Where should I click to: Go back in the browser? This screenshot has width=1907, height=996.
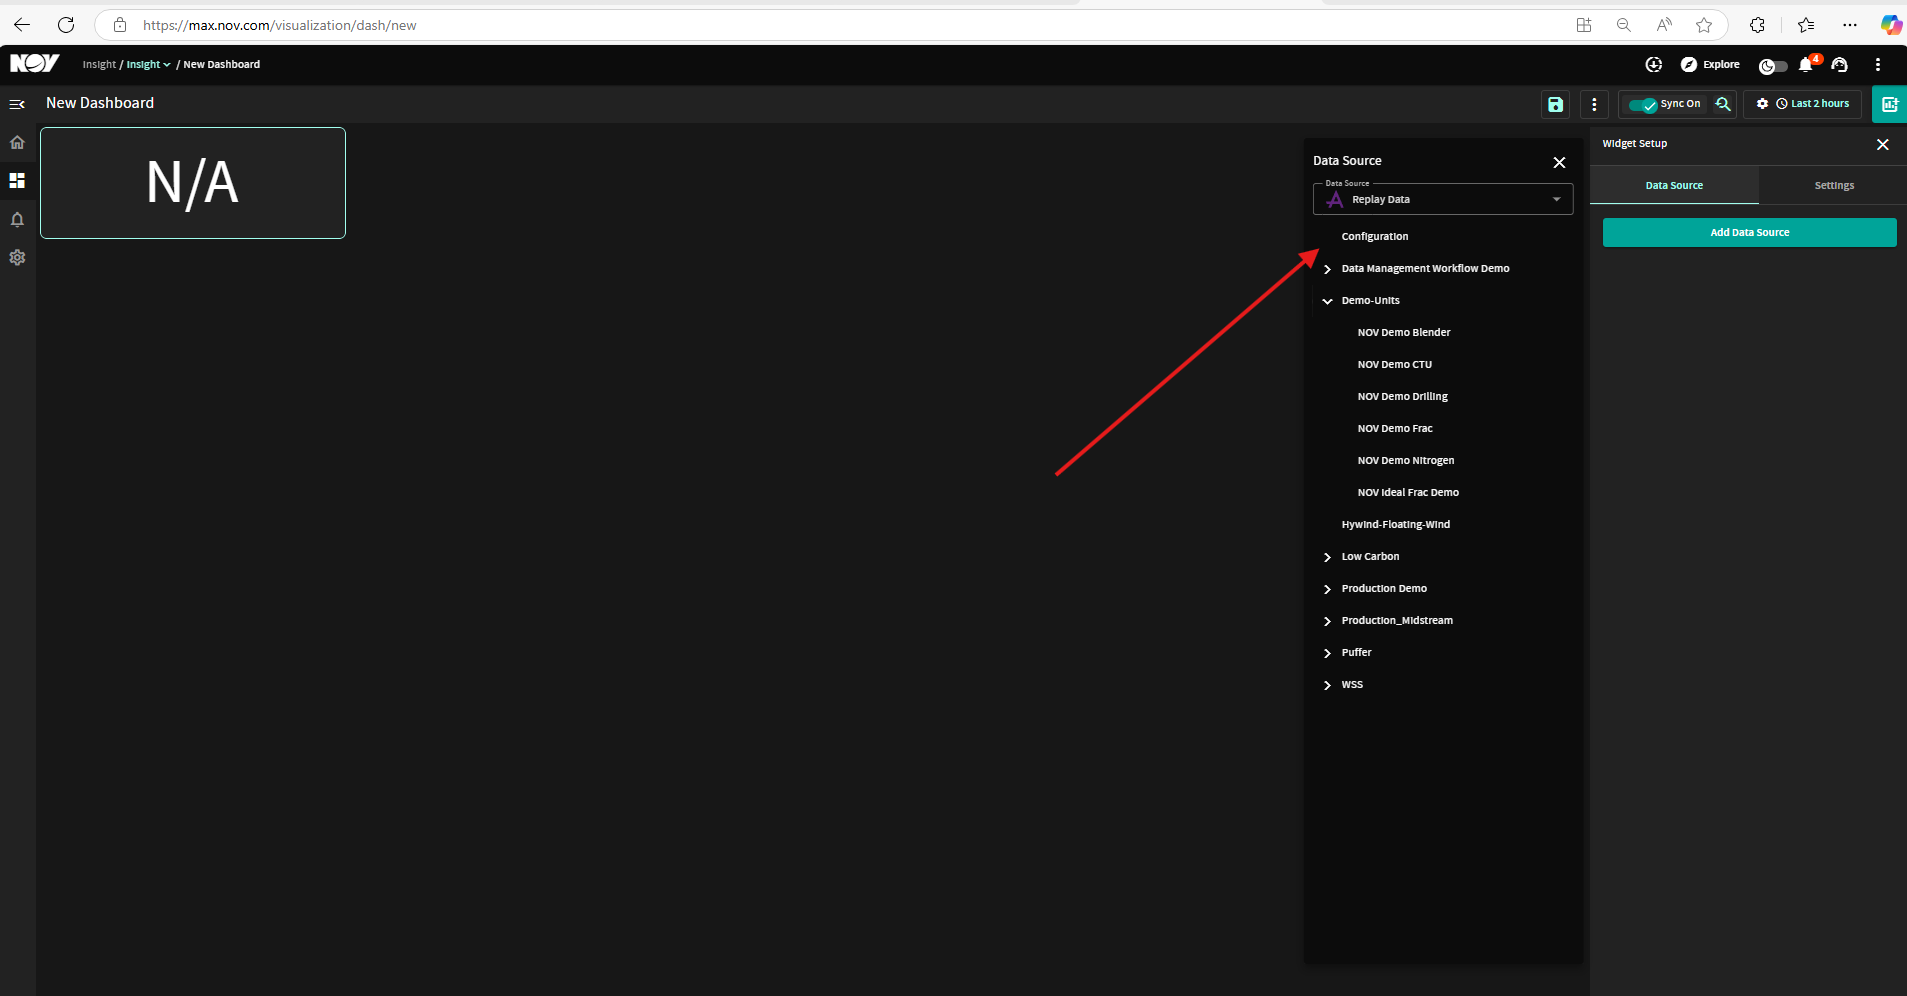(22, 25)
